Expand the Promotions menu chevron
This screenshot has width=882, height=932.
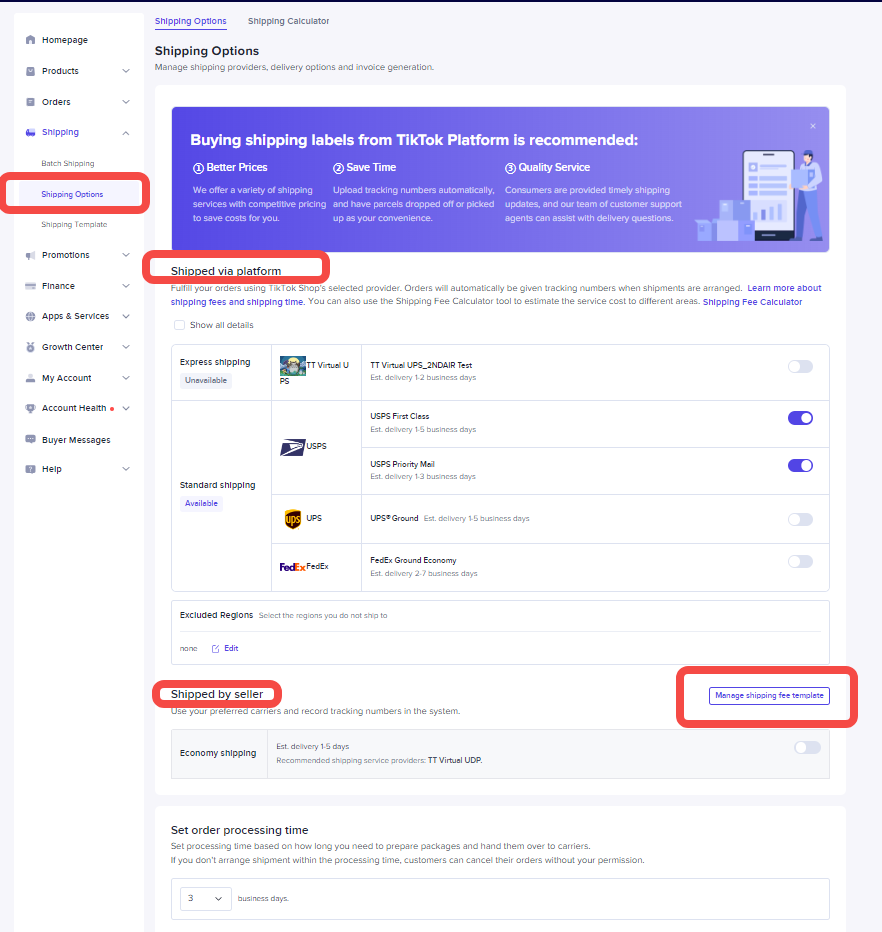click(x=126, y=255)
